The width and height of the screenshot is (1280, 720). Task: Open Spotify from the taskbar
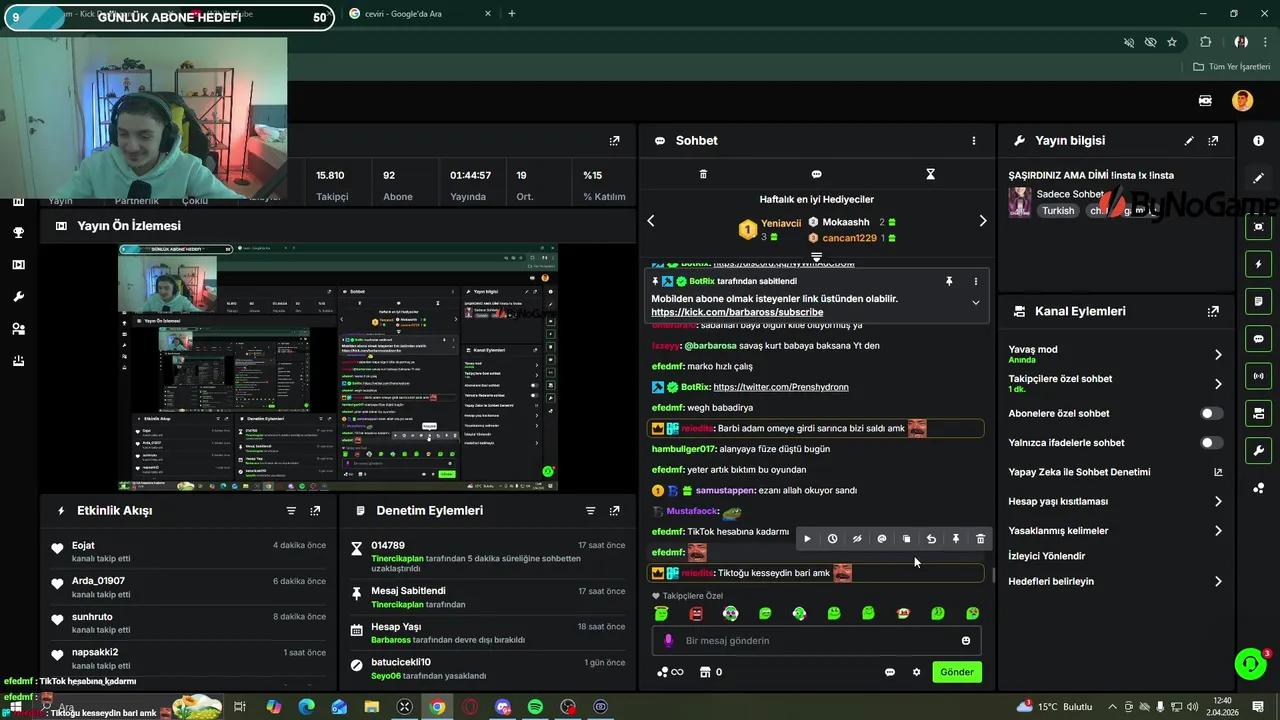535,707
